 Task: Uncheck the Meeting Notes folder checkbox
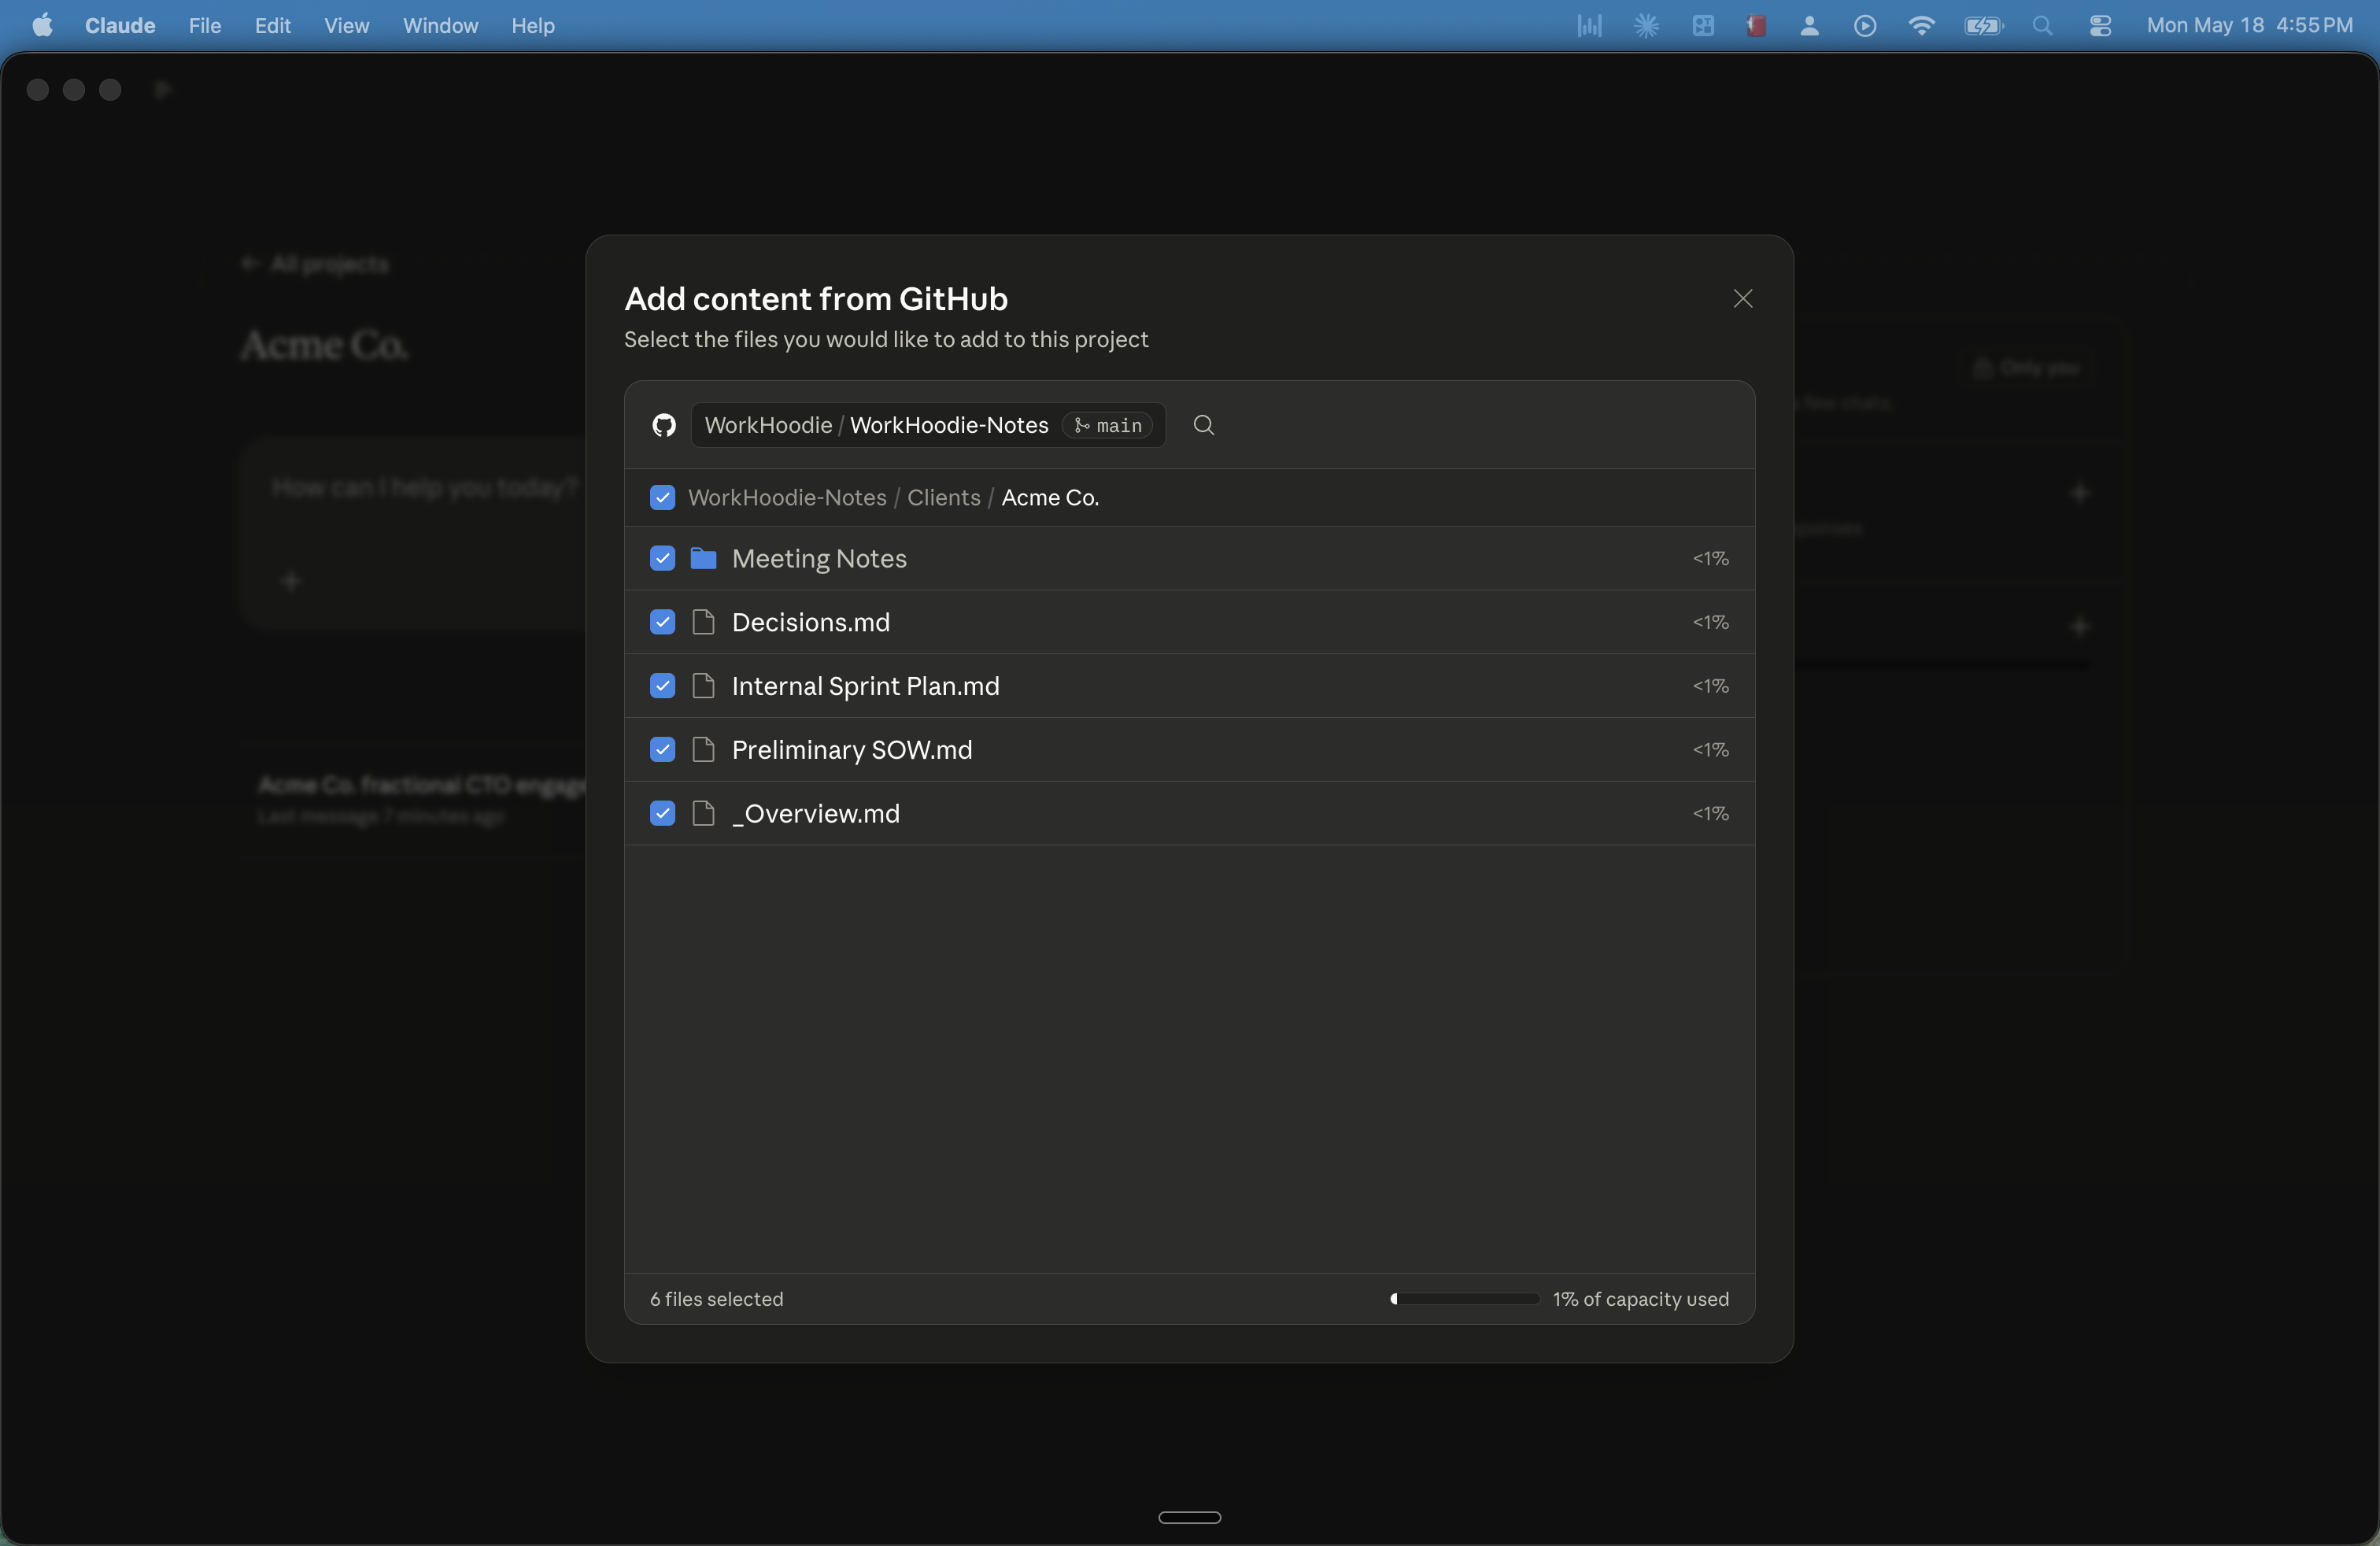coord(662,558)
